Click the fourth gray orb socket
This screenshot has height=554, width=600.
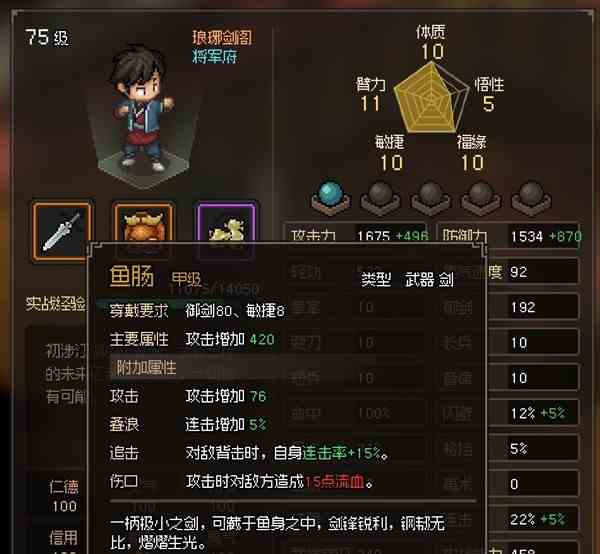[481, 198]
